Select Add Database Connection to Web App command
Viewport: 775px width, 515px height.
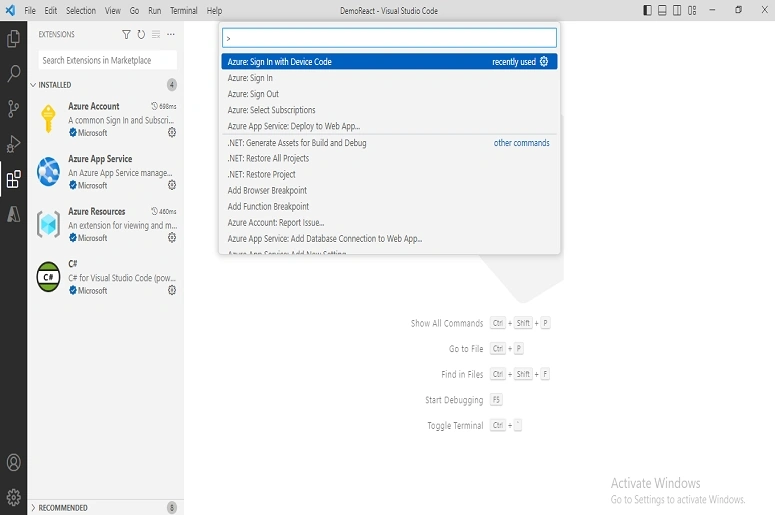tap(389, 239)
